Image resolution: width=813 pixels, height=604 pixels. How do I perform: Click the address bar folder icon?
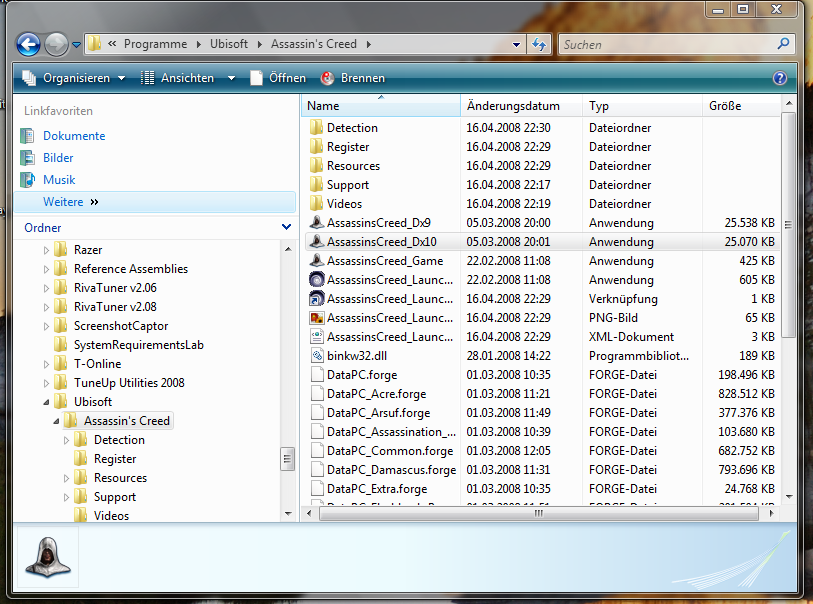coord(94,44)
